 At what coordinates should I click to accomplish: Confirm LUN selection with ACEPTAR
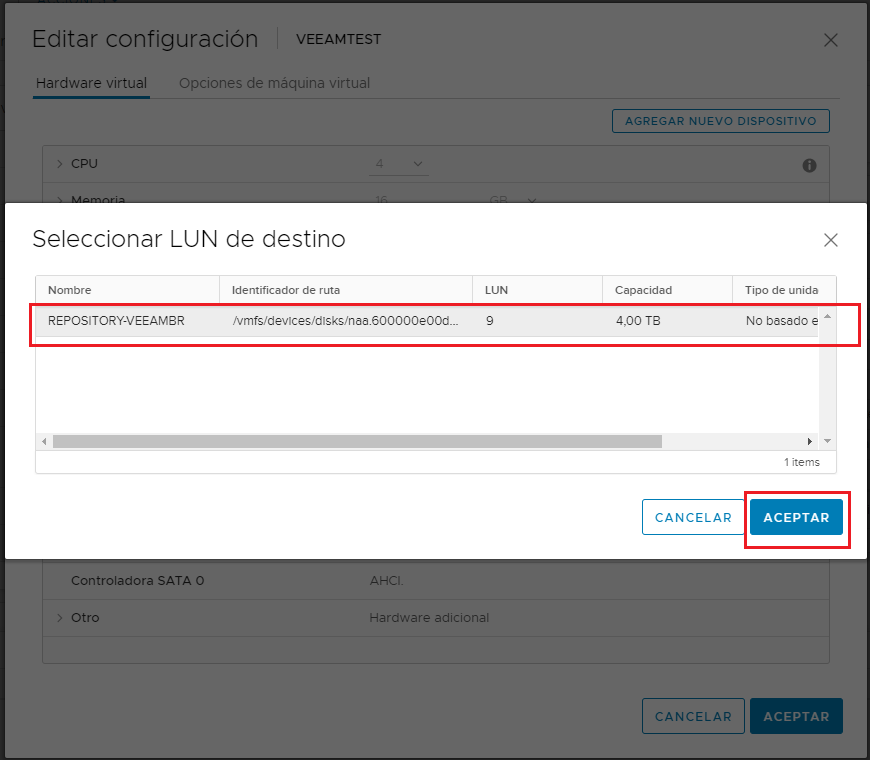tap(796, 517)
